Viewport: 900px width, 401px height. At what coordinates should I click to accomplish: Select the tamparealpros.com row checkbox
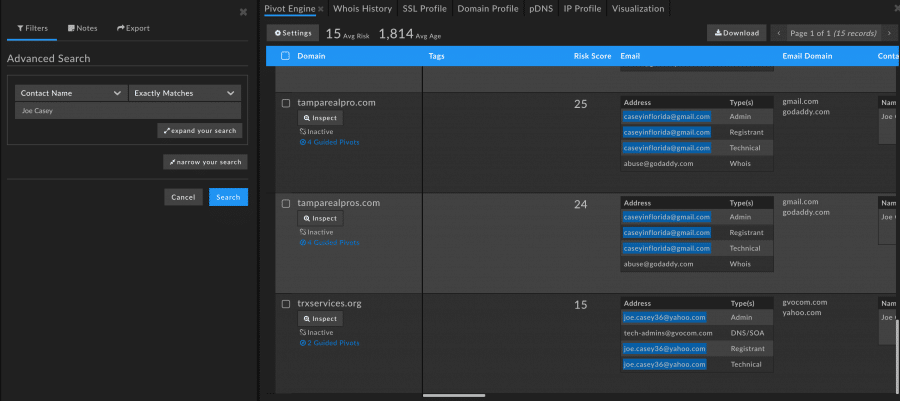[286, 204]
